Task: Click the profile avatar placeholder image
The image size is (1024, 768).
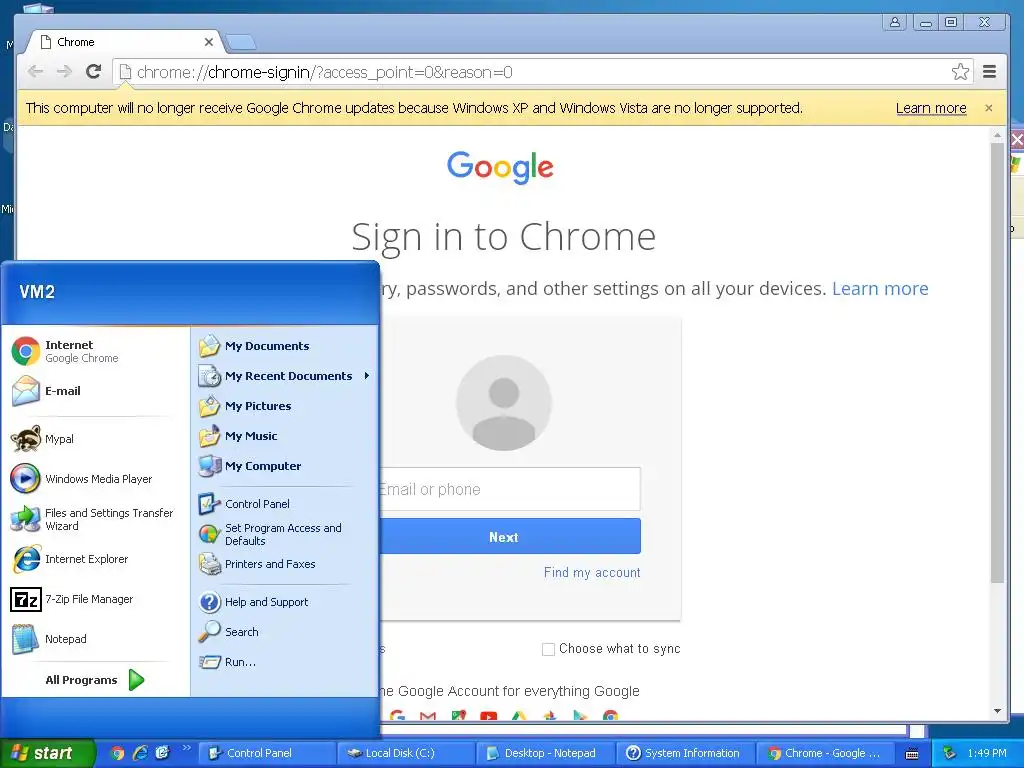Action: (x=504, y=403)
